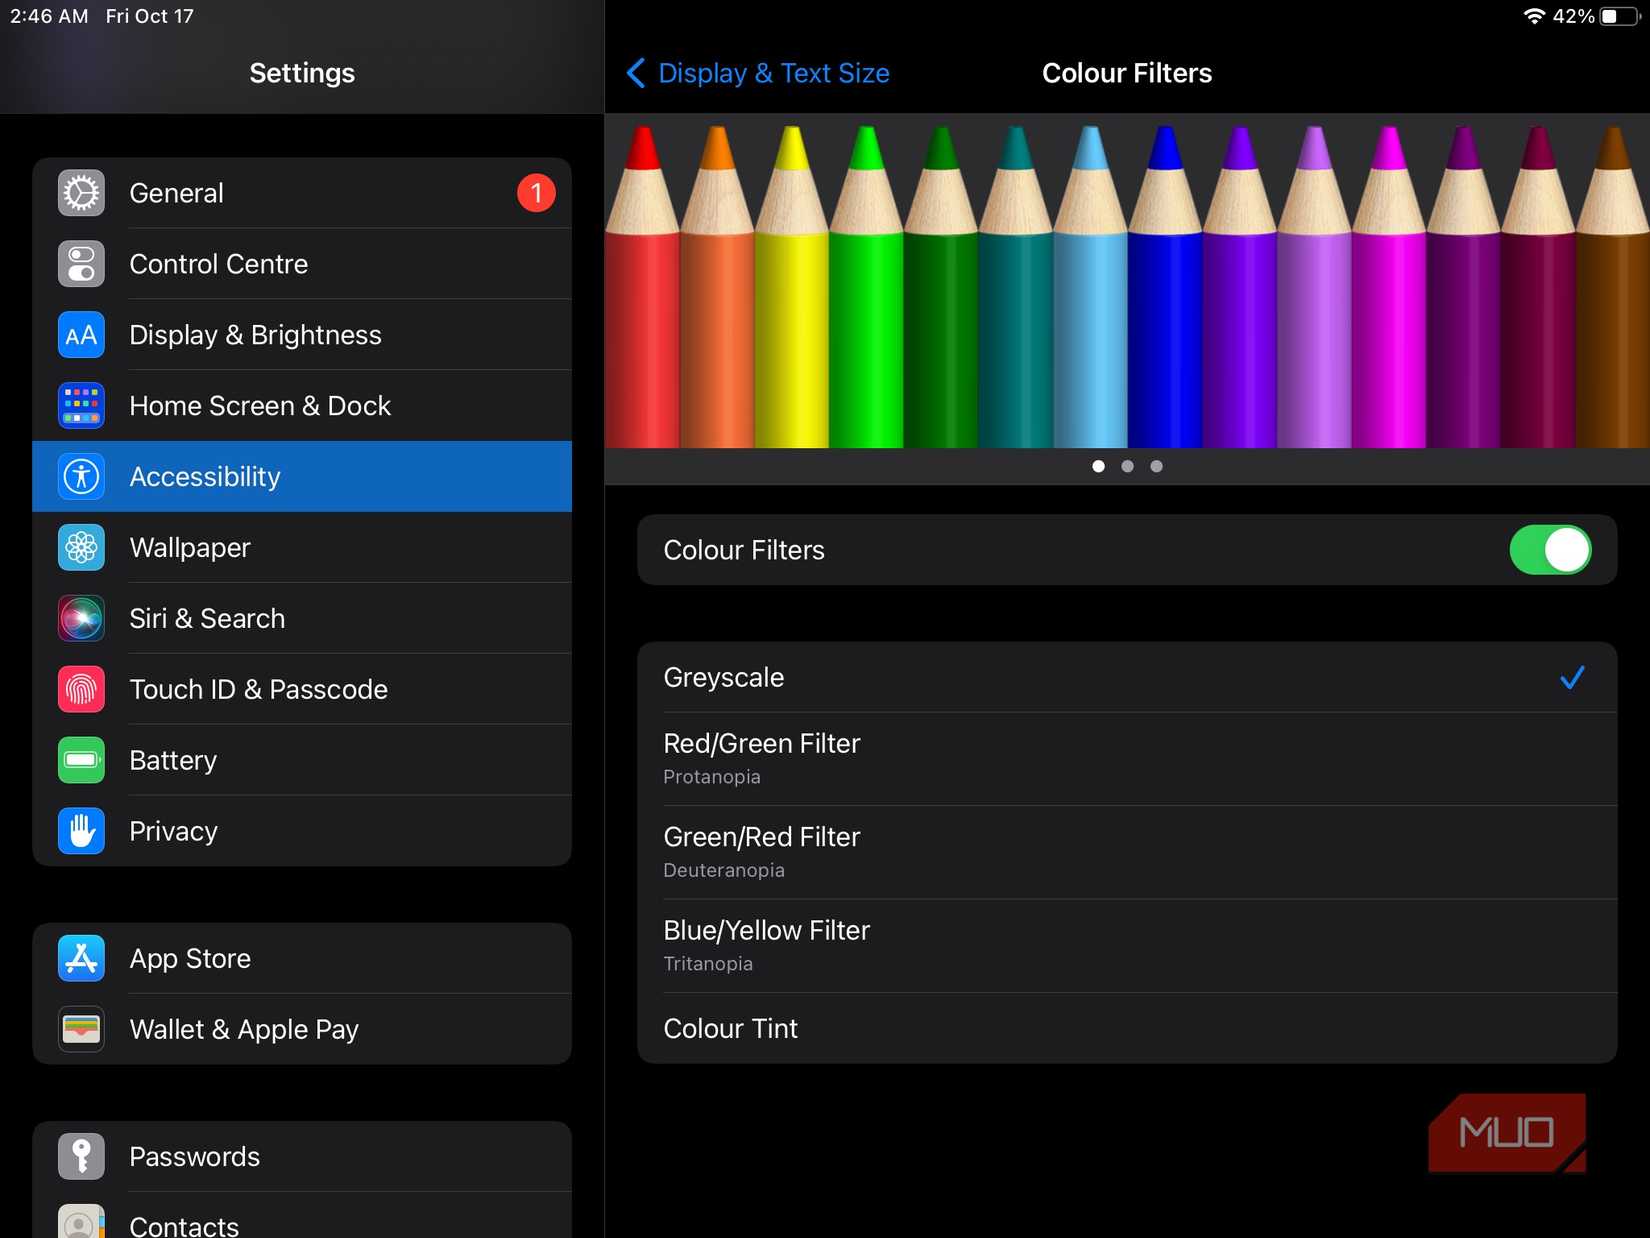Screen dimensions: 1650x1238
Task: Go back to Display & Text Size
Action: 757,72
